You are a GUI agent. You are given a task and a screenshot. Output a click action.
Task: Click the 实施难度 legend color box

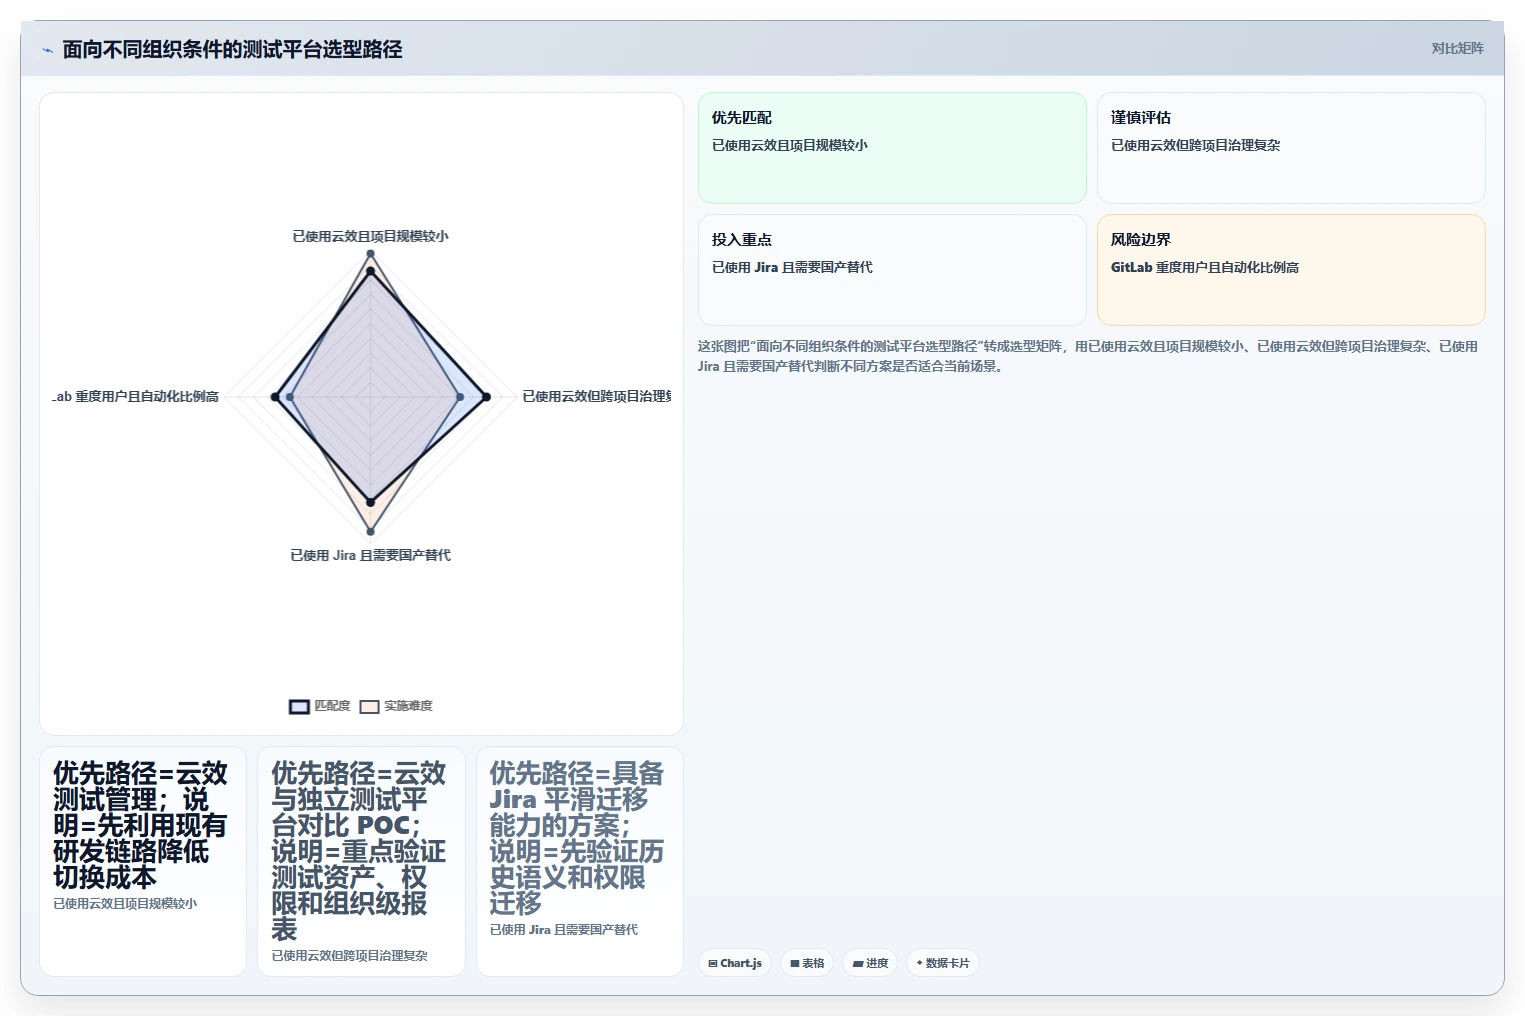(370, 706)
